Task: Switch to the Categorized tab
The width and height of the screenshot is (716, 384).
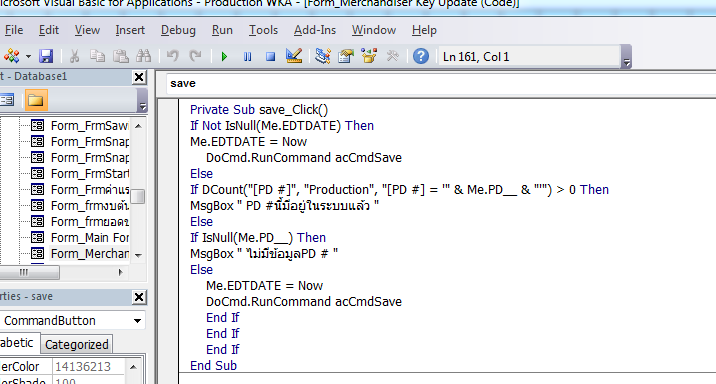Action: coord(77,345)
